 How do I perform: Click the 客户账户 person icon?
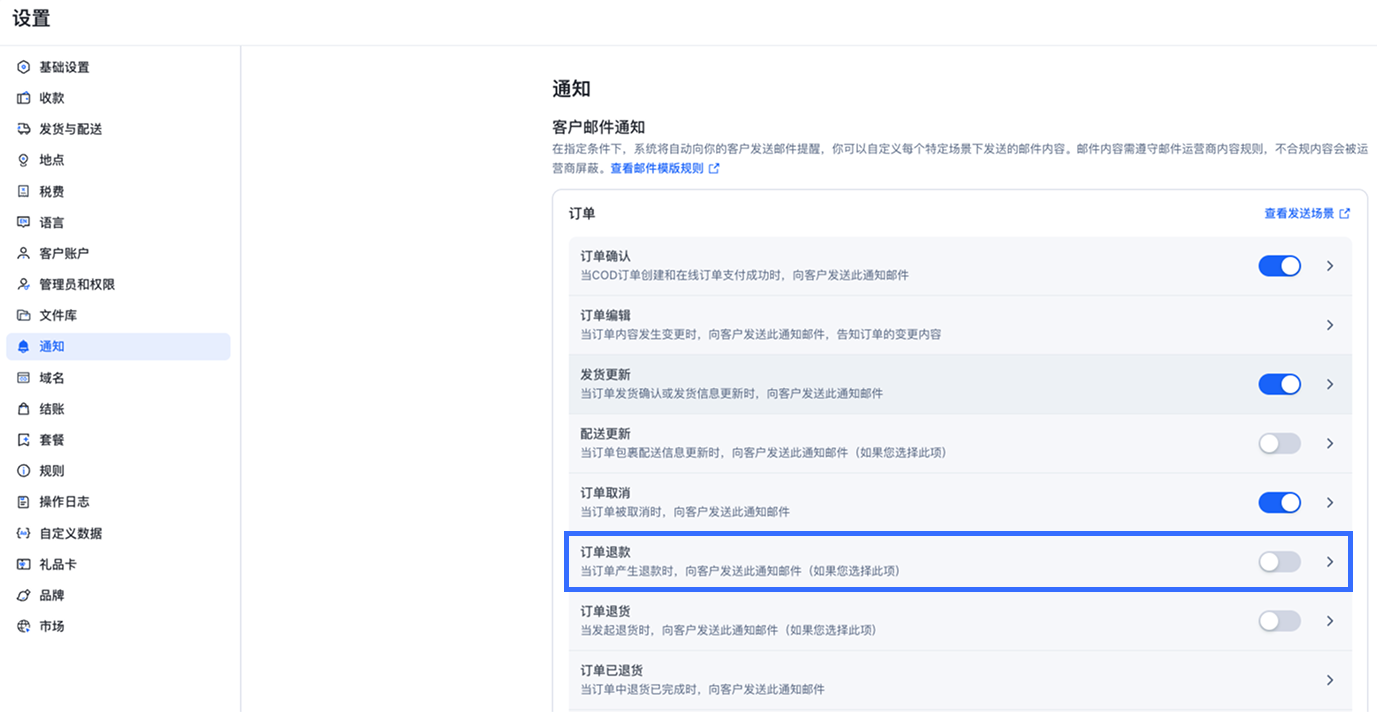pos(24,253)
